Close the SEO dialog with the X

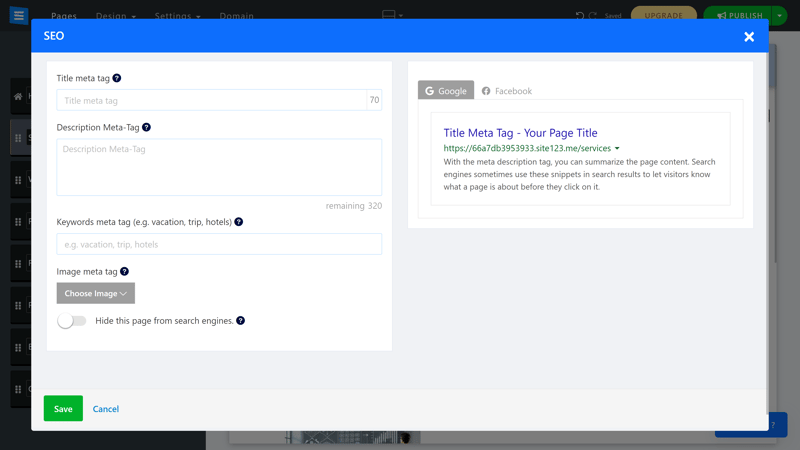(748, 37)
